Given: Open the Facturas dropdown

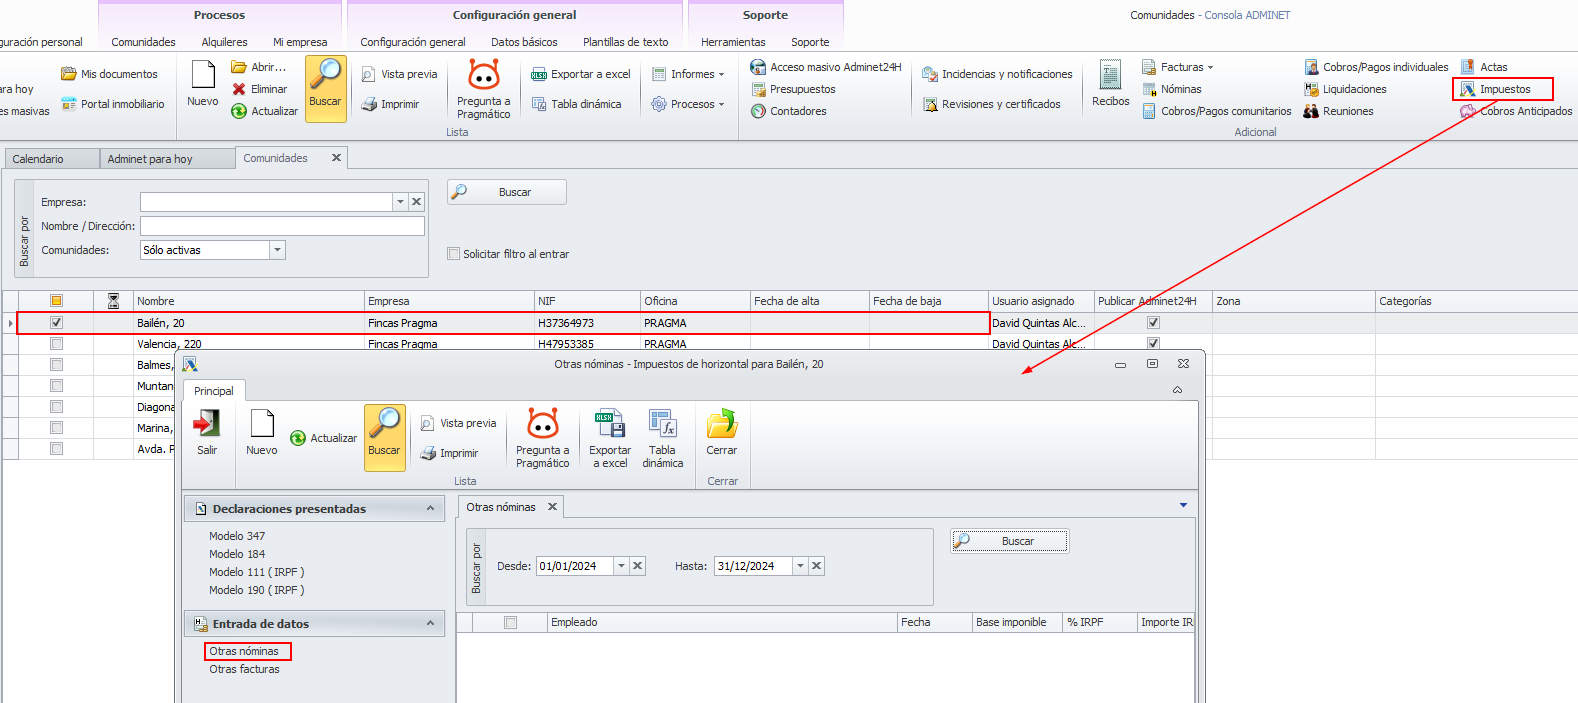Looking at the screenshot, I should [1179, 67].
